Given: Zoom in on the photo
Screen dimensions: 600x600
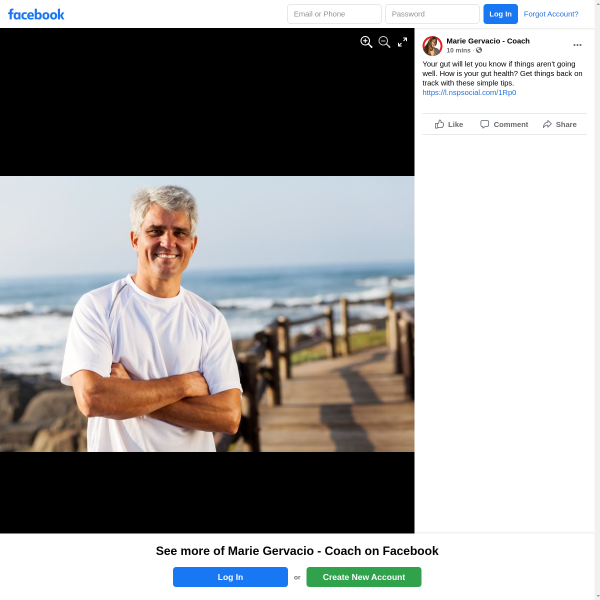Looking at the screenshot, I should (x=366, y=42).
